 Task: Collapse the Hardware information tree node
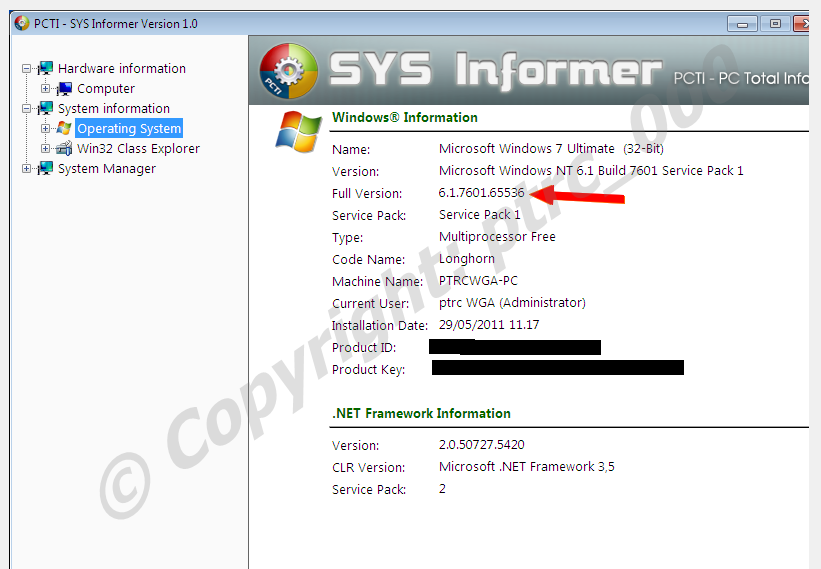click(26, 69)
